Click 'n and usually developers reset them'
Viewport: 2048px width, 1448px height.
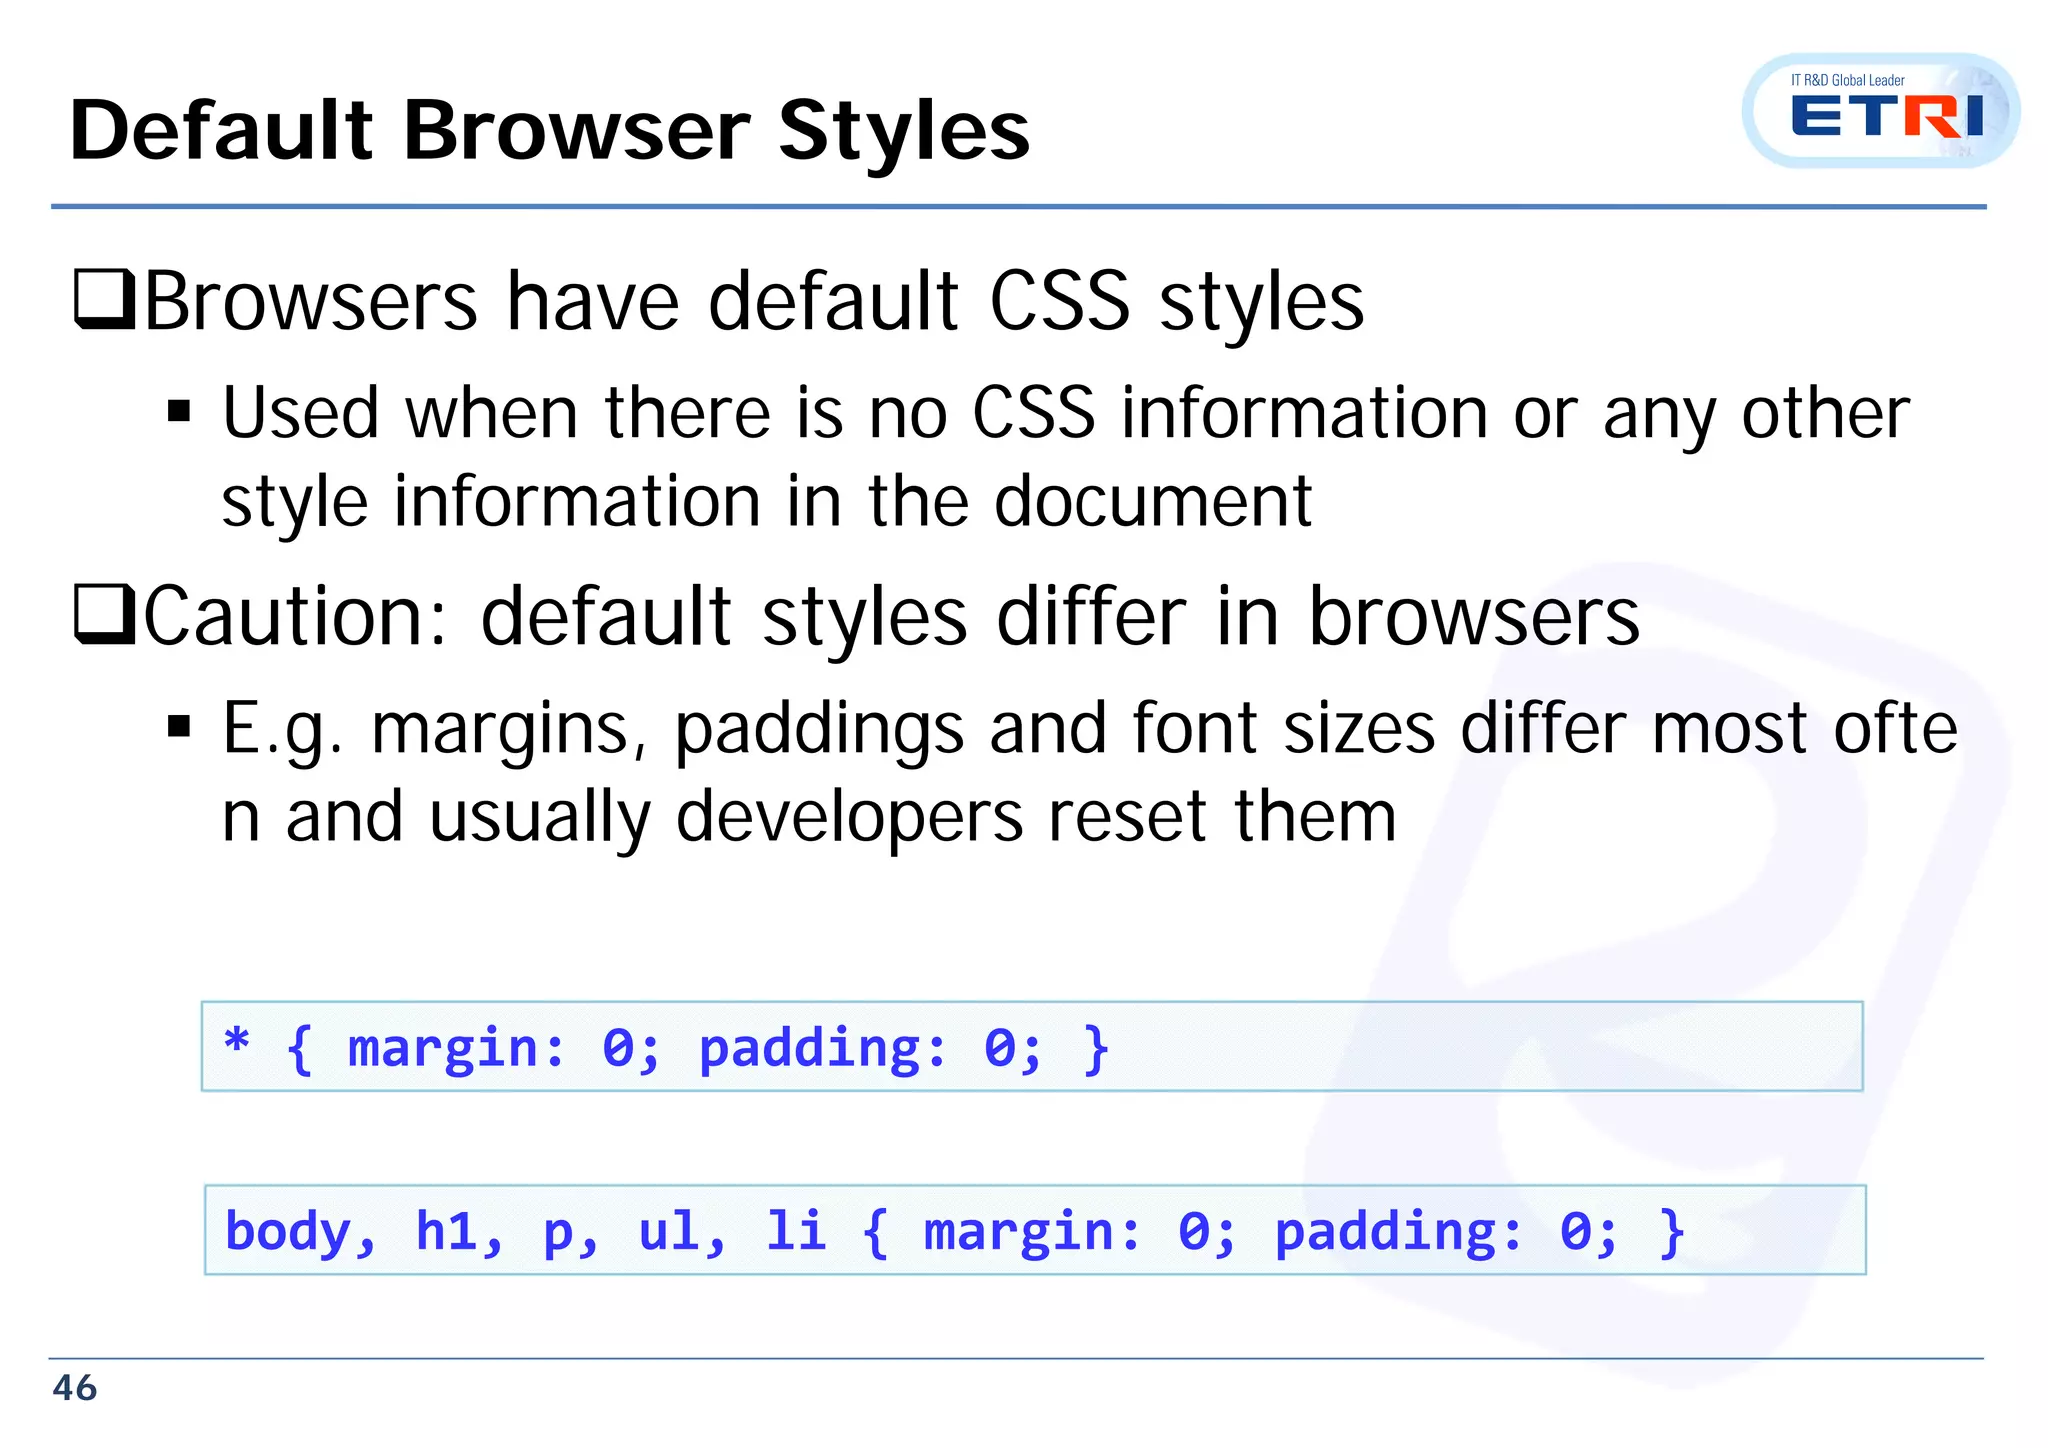808,819
